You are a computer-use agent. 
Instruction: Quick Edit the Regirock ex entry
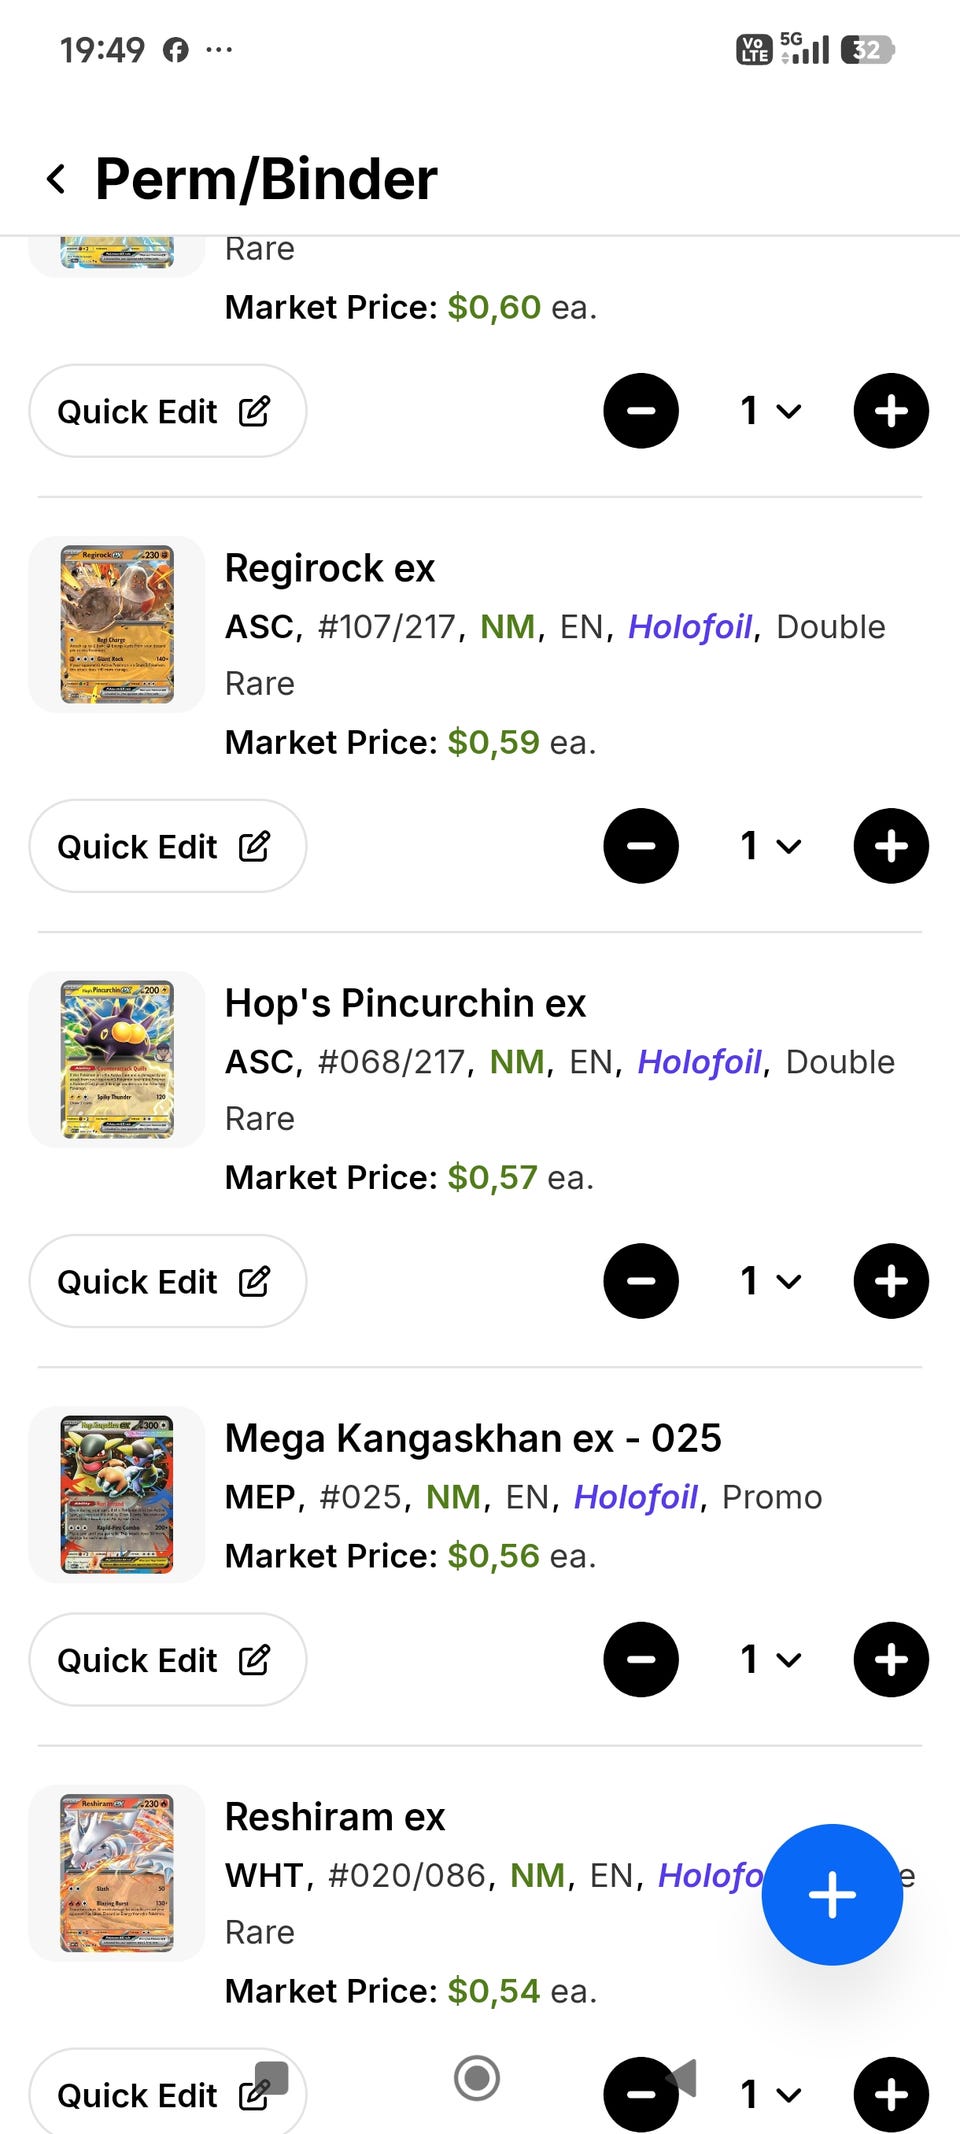167,846
